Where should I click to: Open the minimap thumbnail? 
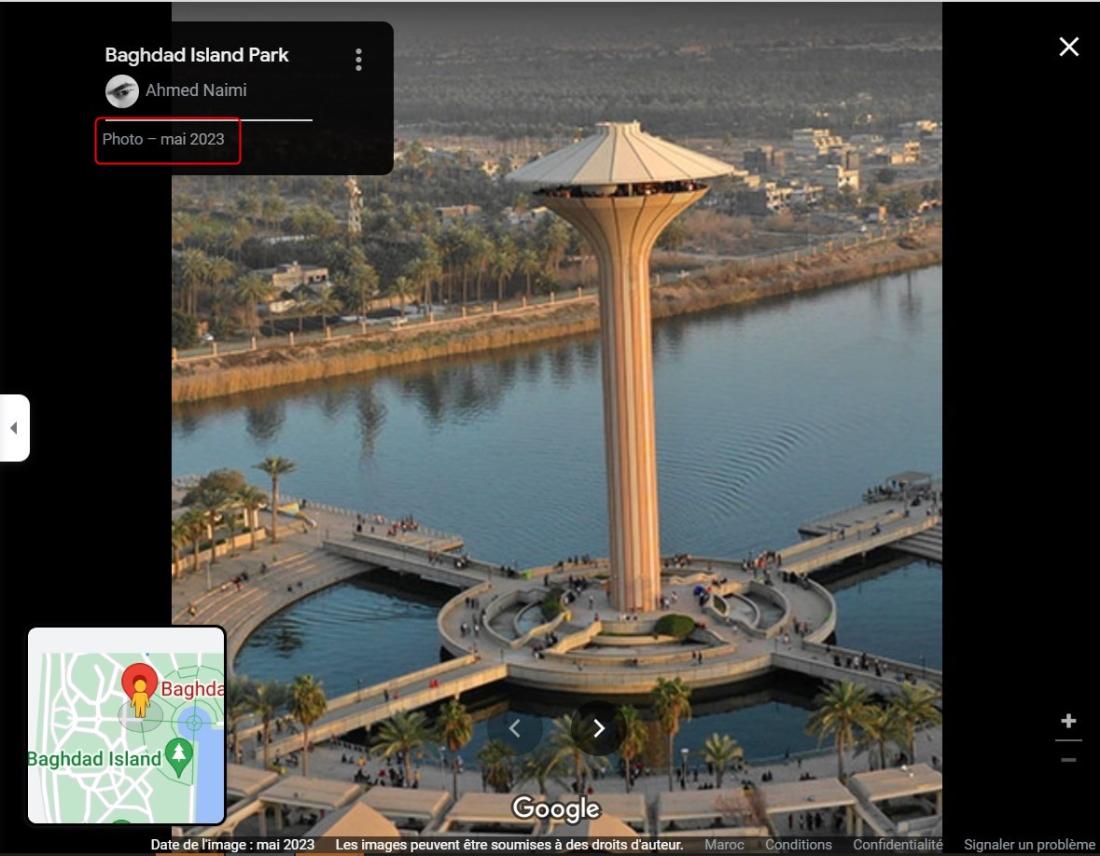click(126, 725)
